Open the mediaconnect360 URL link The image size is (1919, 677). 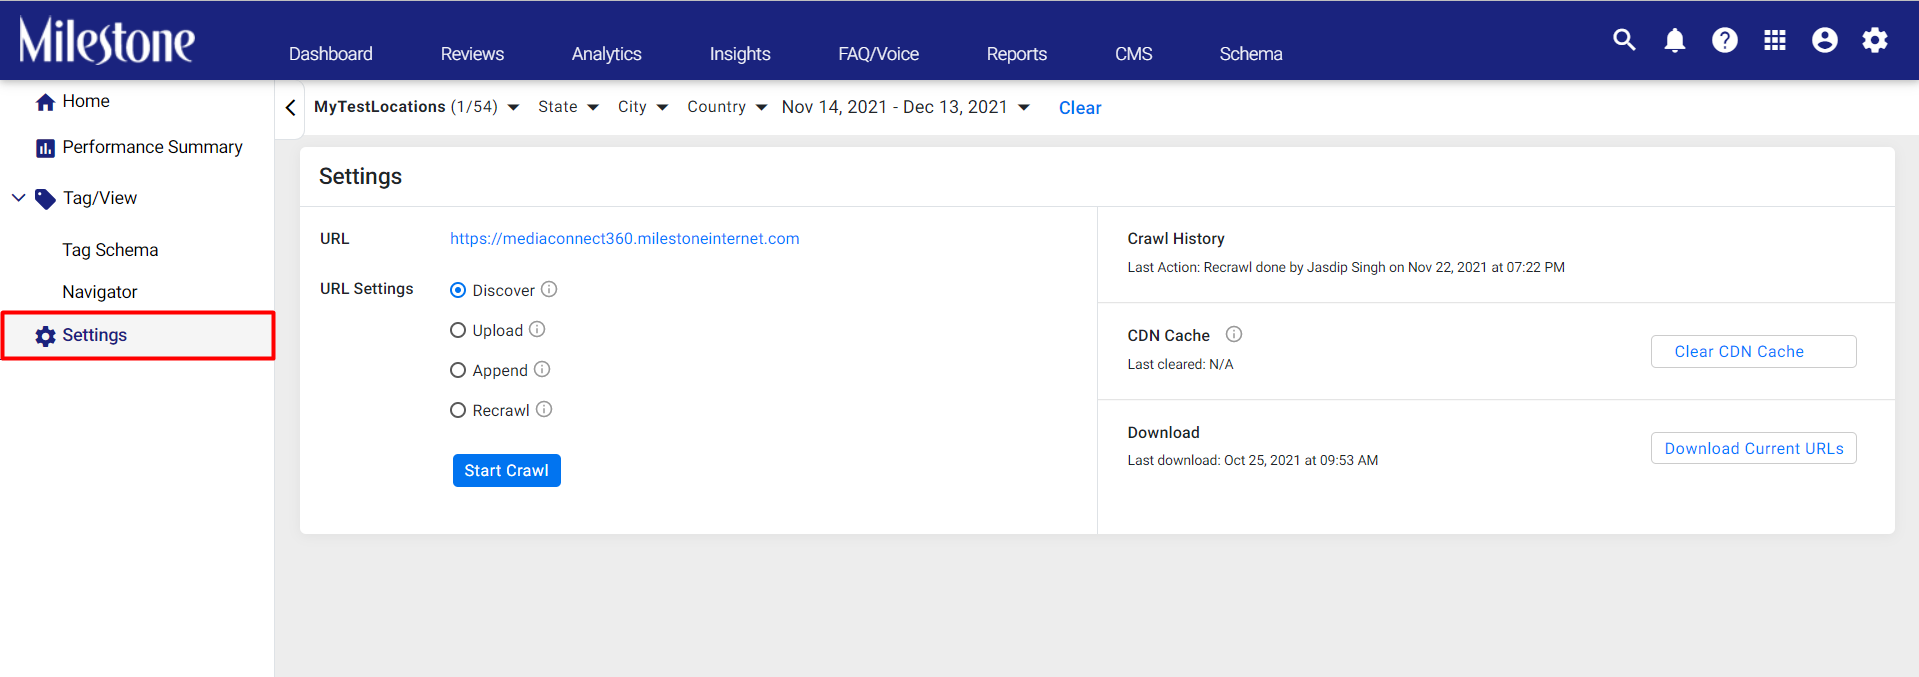(625, 238)
